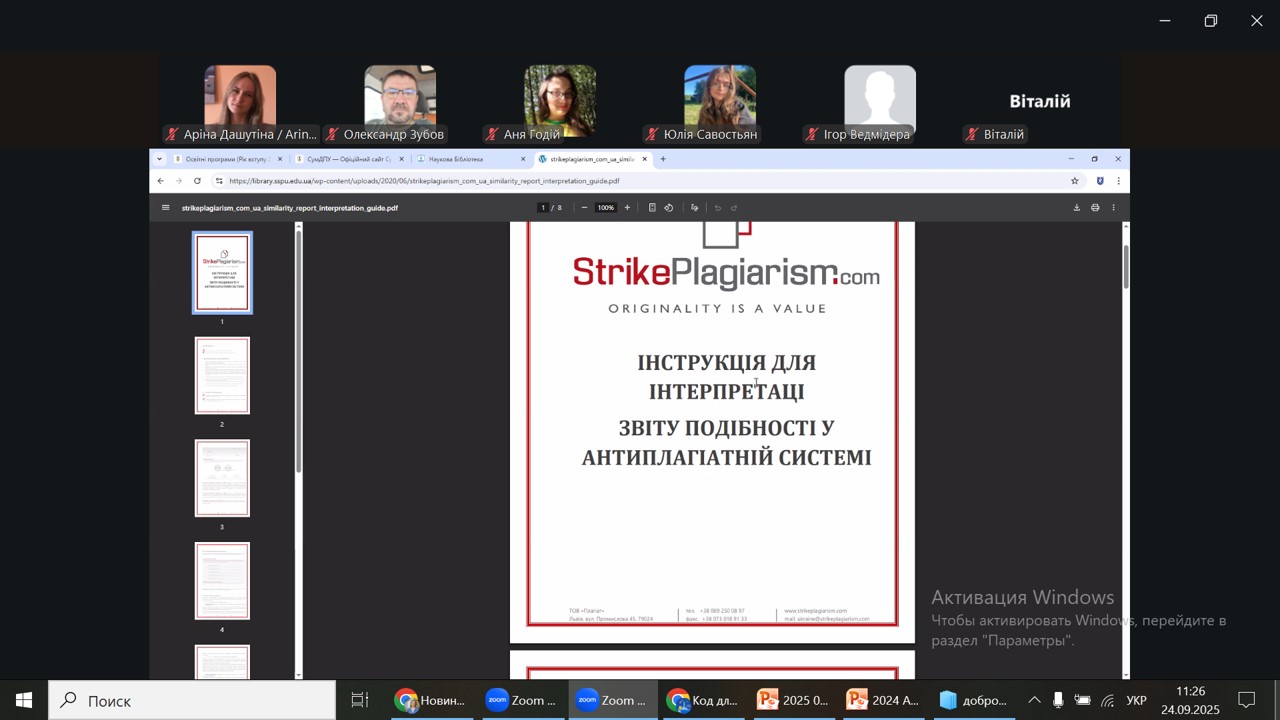Open the Windows Start menu
Image resolution: width=1280 pixels, height=720 pixels.
pyautogui.click(x=24, y=700)
